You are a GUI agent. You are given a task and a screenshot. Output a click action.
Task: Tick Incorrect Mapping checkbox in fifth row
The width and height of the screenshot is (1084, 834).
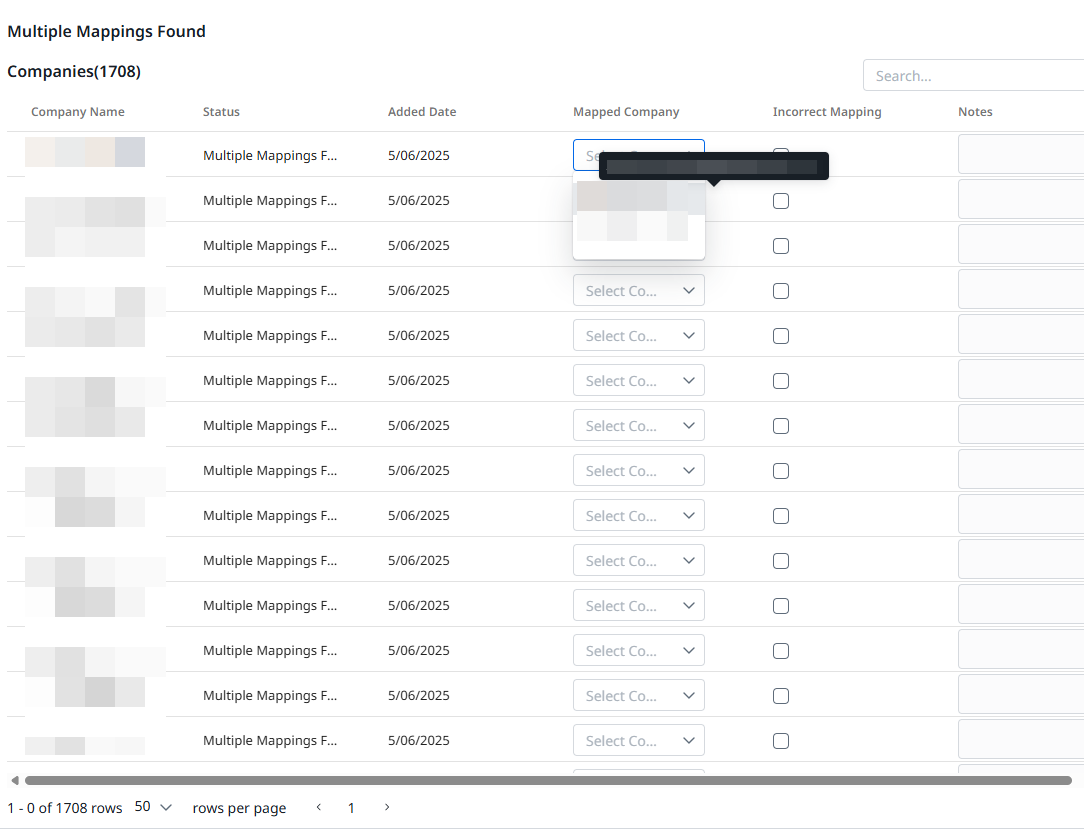[x=781, y=336]
